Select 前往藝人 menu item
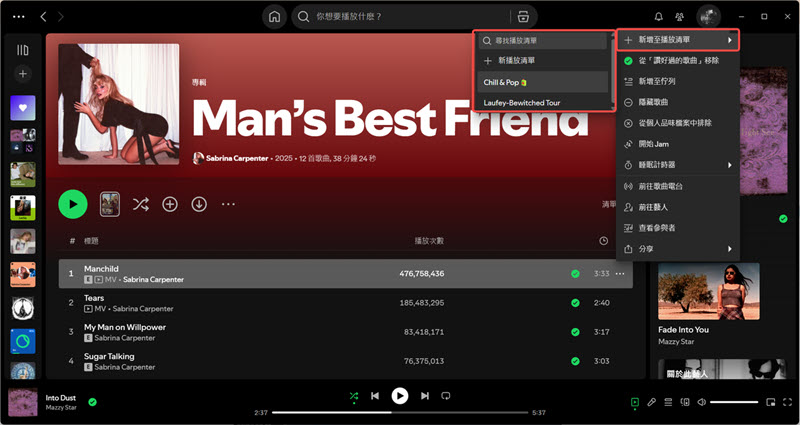This screenshot has height=425, width=800. click(678, 207)
